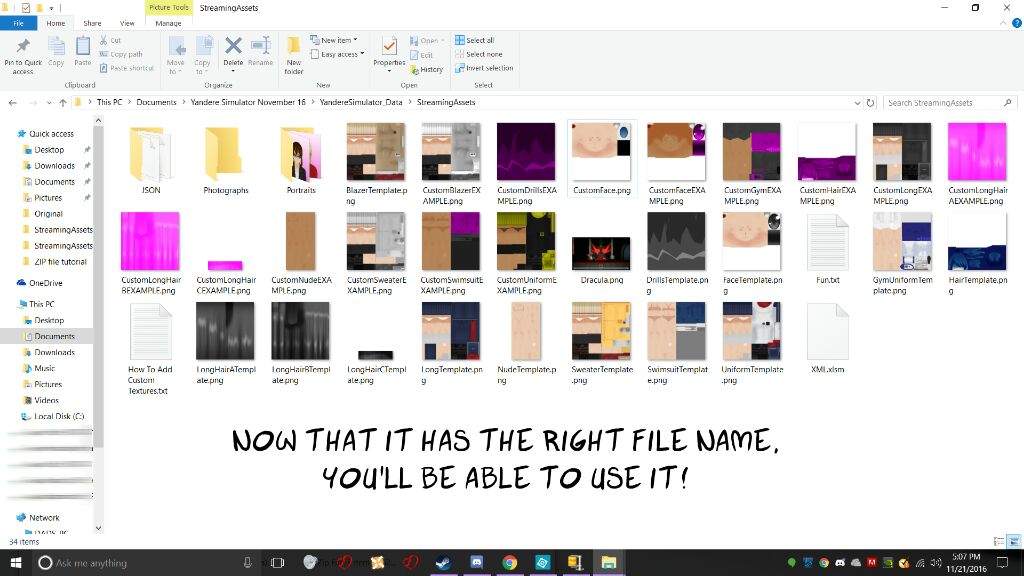1024x576 pixels.
Task: Open the Customize Quick Access Toolbar dropdown
Action: pos(52,8)
